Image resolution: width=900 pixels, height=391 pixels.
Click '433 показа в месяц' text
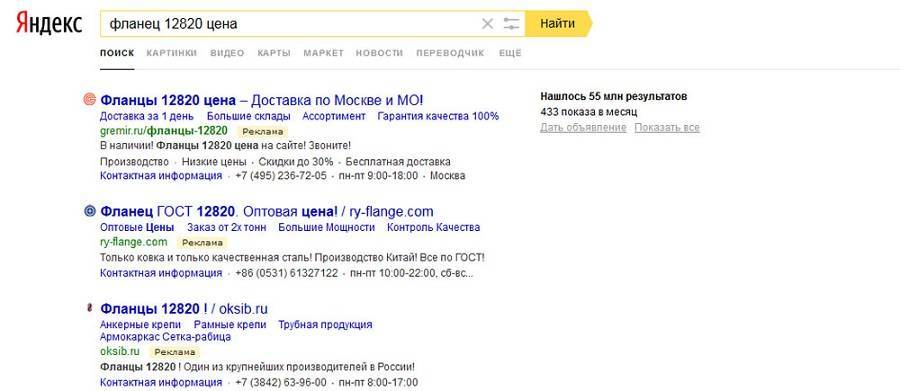click(588, 112)
